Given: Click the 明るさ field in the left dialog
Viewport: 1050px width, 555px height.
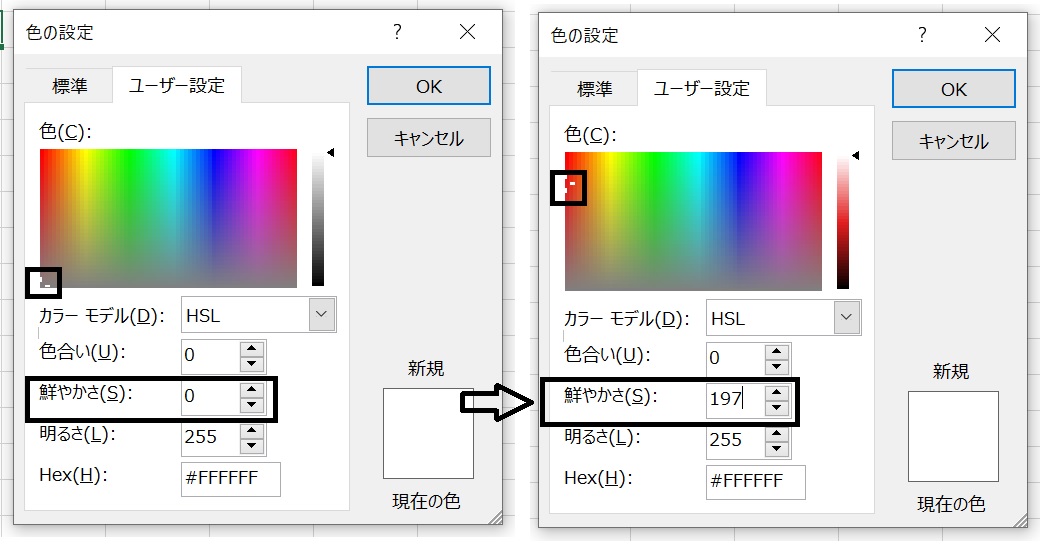Looking at the screenshot, I should pos(210,438).
